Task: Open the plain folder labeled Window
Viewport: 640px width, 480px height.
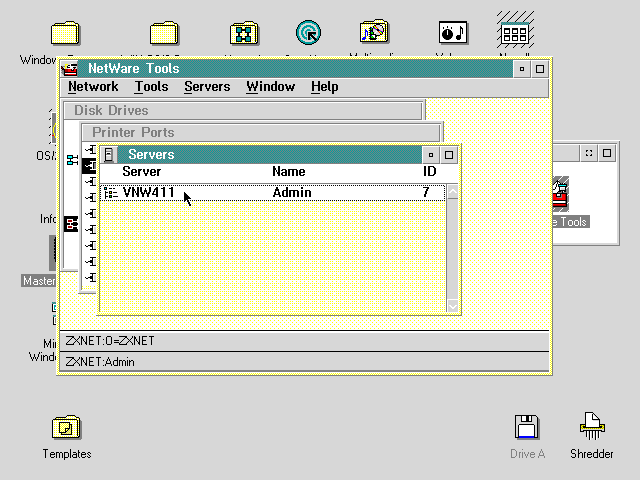Action: tap(65, 33)
